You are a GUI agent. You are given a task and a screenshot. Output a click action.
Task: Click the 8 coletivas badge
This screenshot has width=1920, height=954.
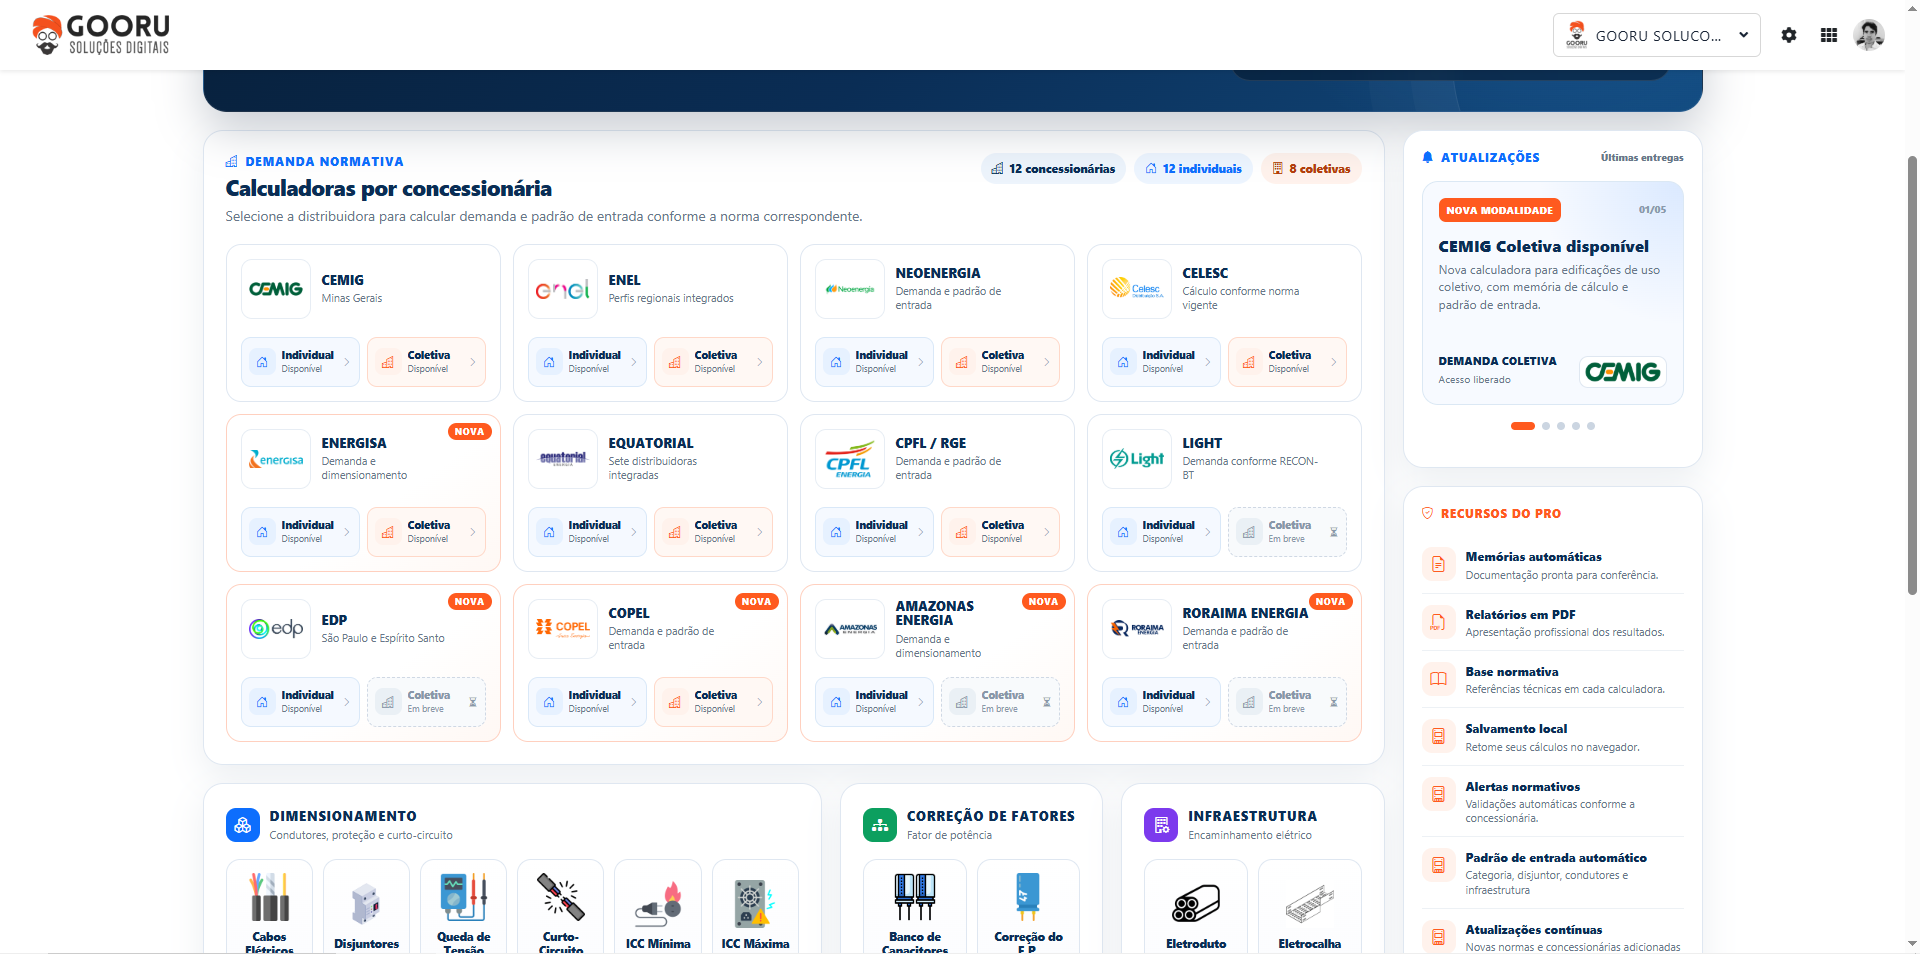pos(1311,169)
